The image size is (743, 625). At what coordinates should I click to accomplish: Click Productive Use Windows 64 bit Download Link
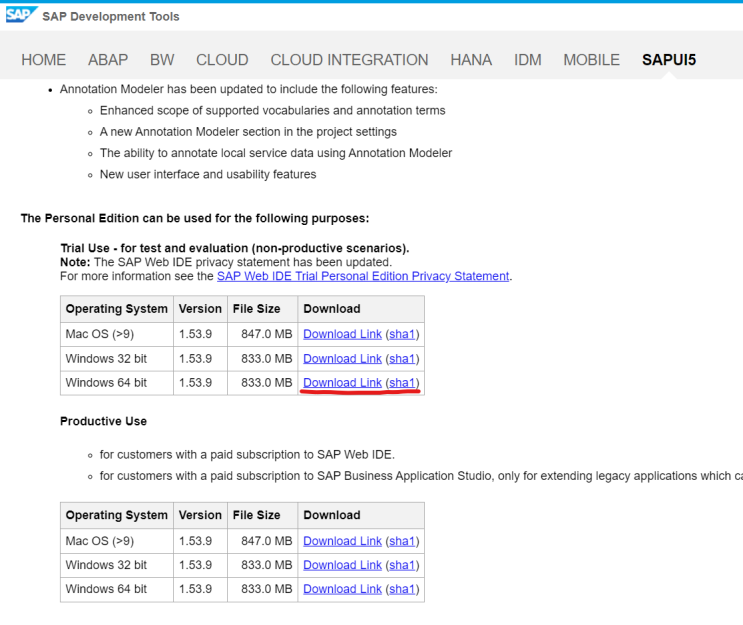point(342,589)
